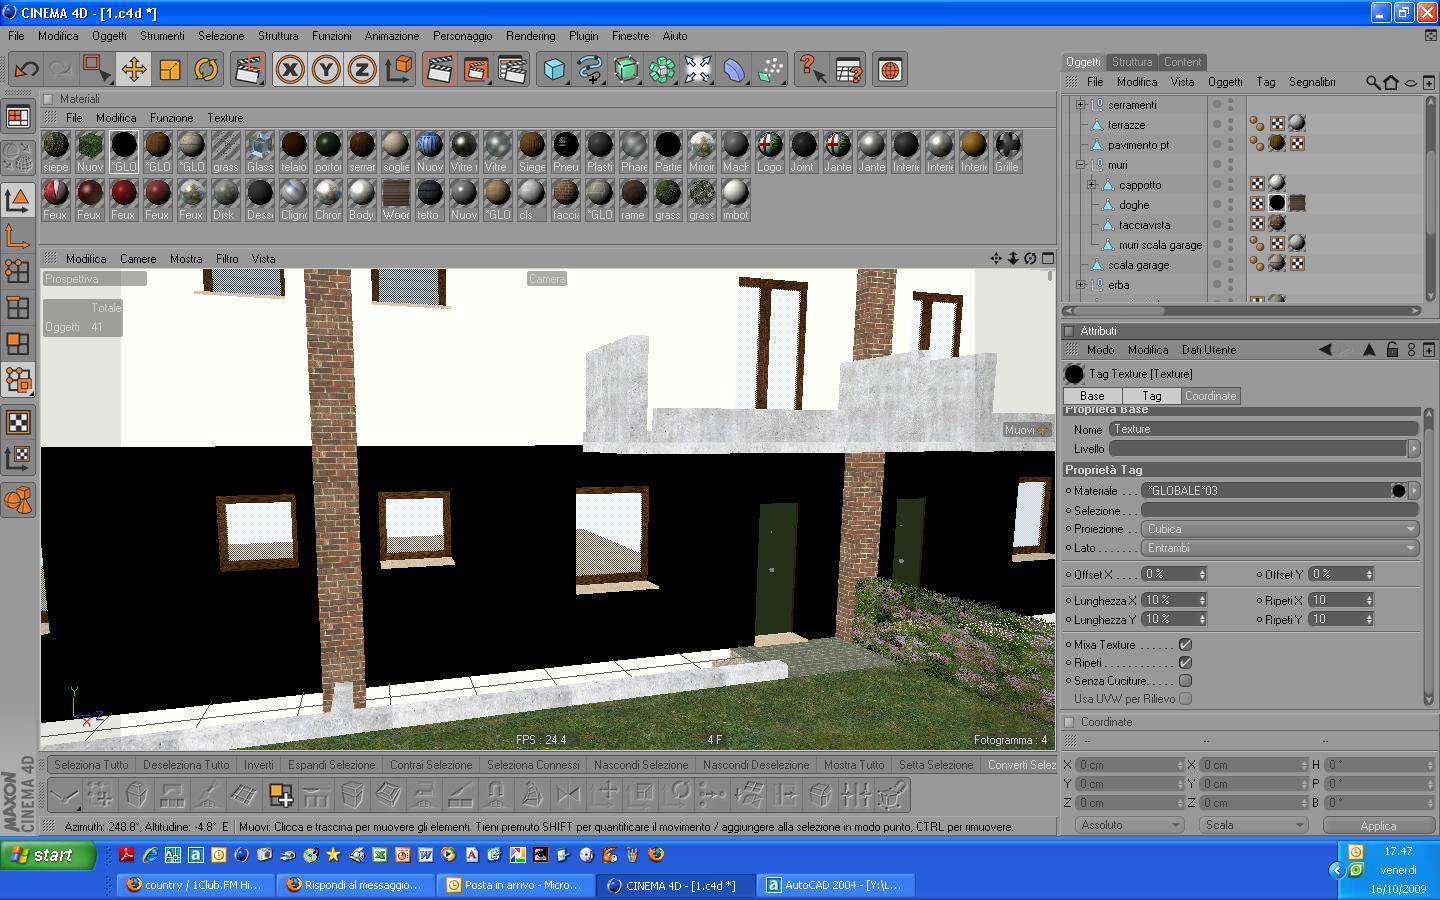
Task: Enable the Senza Cuciture checkbox
Action: coord(1185,681)
